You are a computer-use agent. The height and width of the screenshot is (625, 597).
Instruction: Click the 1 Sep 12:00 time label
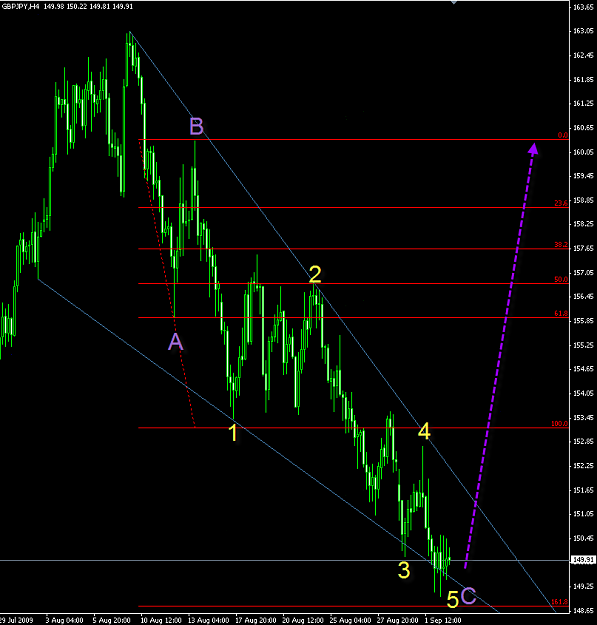(443, 620)
